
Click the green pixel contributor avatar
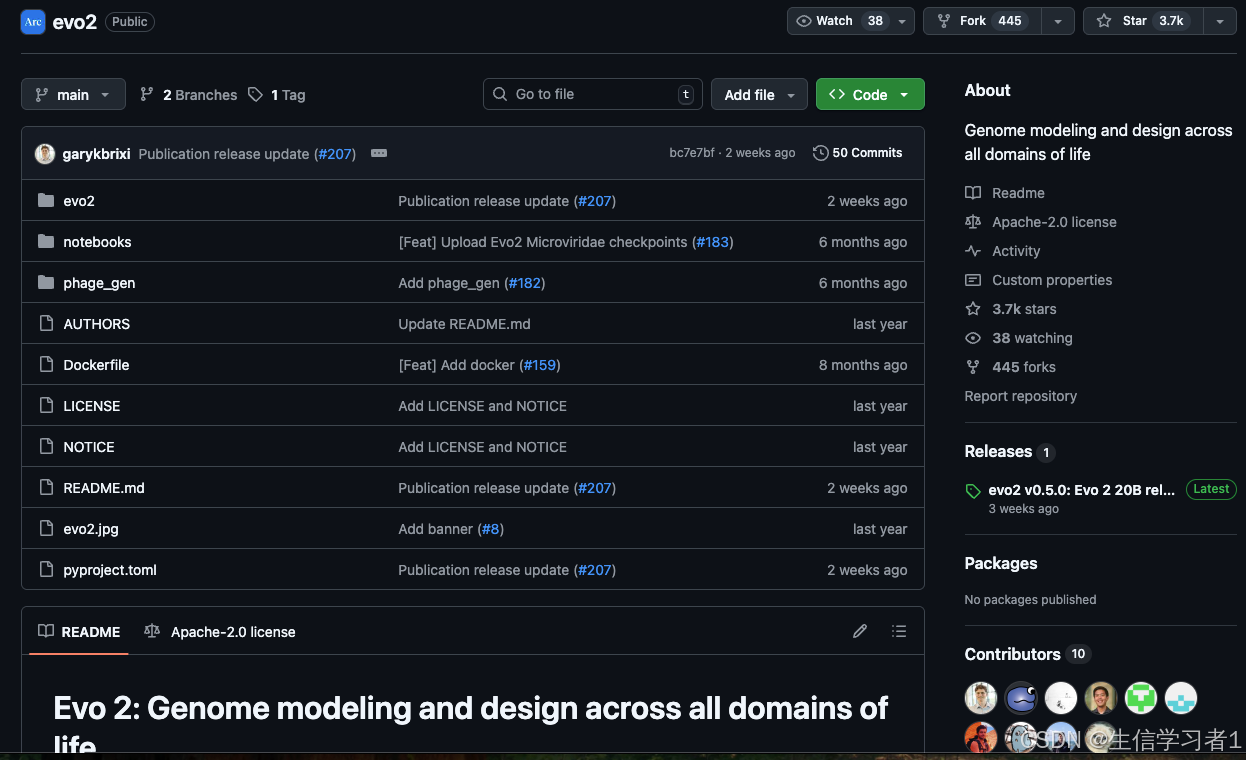(x=1141, y=698)
